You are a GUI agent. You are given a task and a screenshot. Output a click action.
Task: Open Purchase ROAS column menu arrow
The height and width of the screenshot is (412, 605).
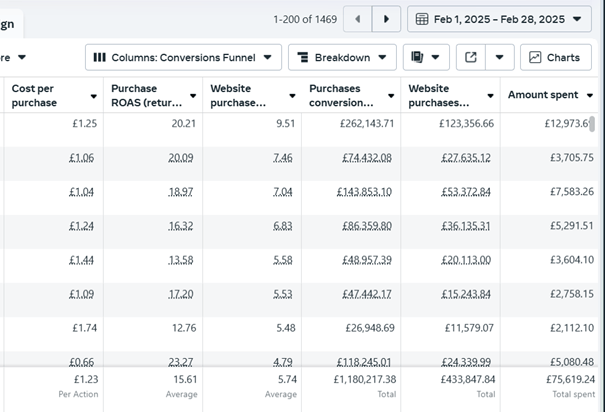coord(192,96)
